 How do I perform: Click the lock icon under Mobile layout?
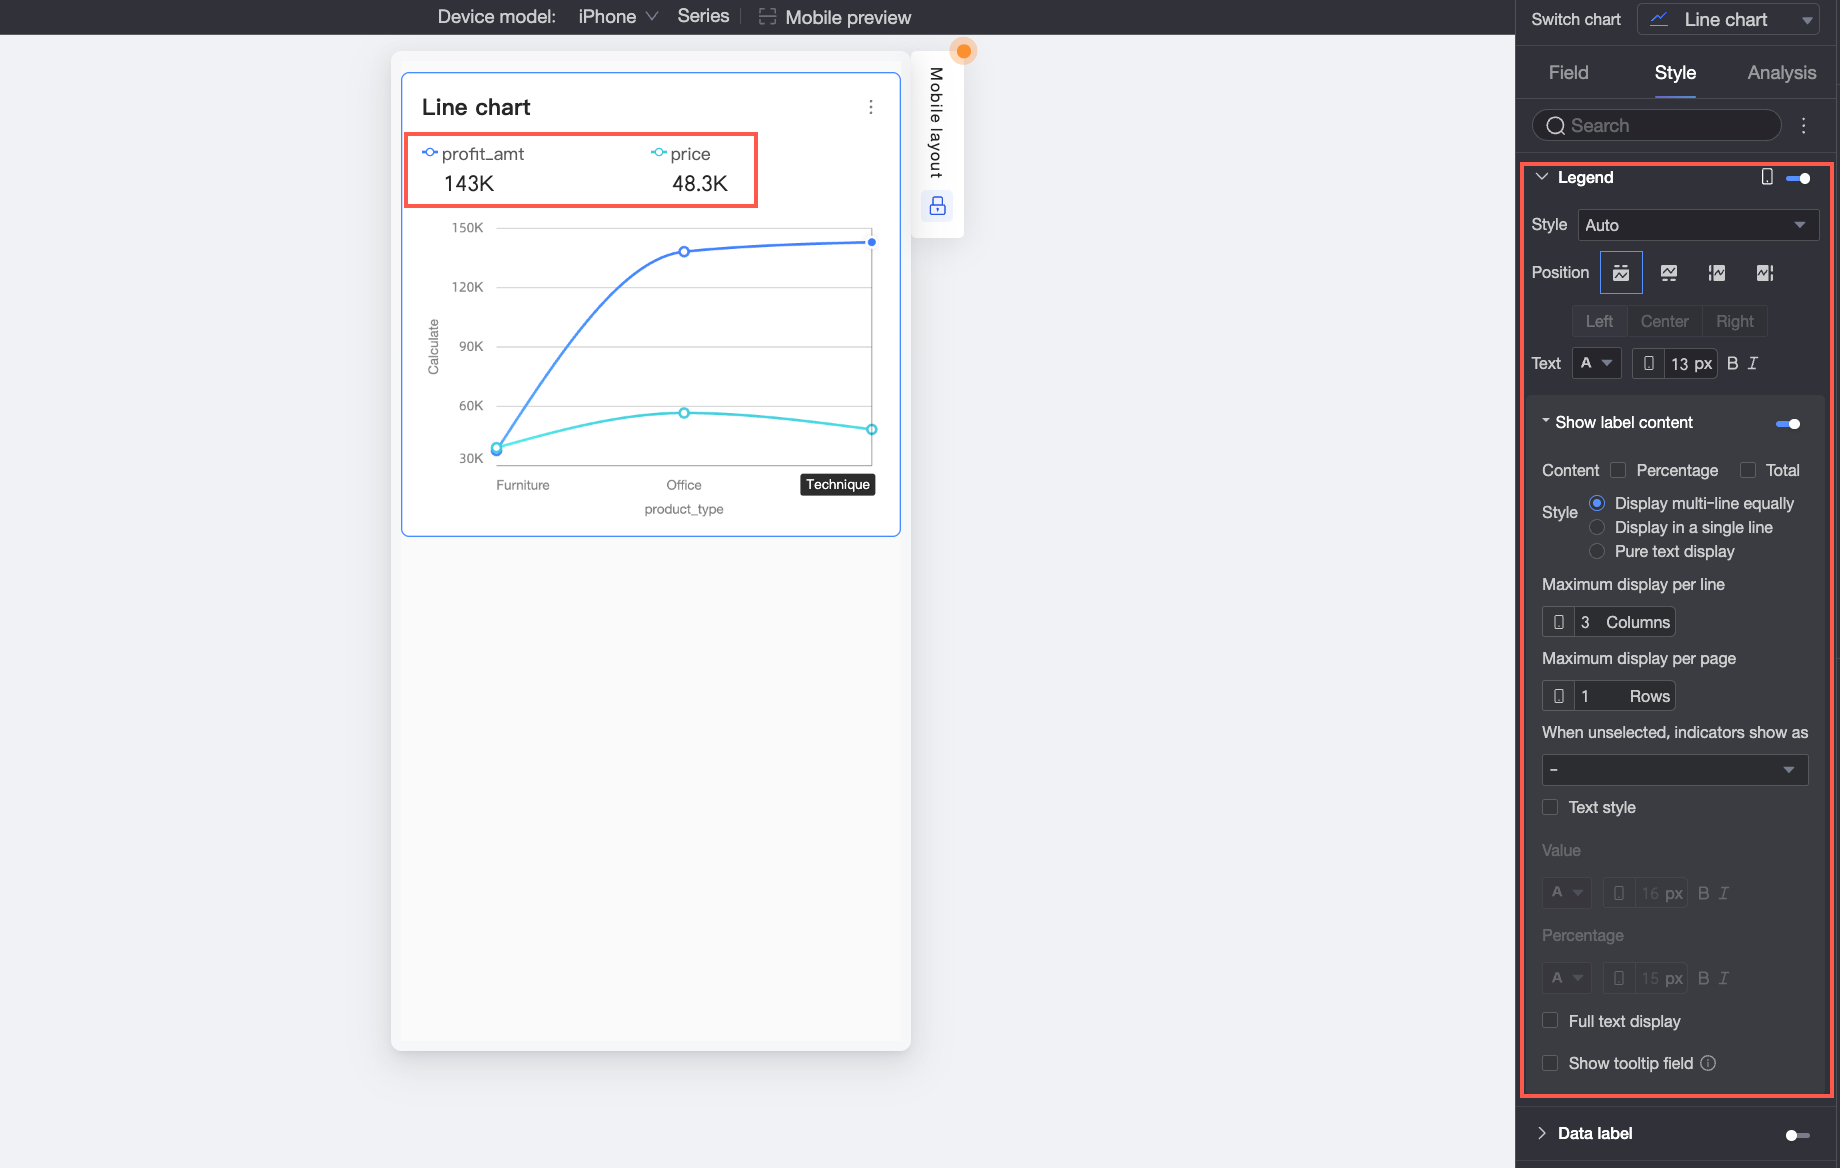tap(938, 206)
